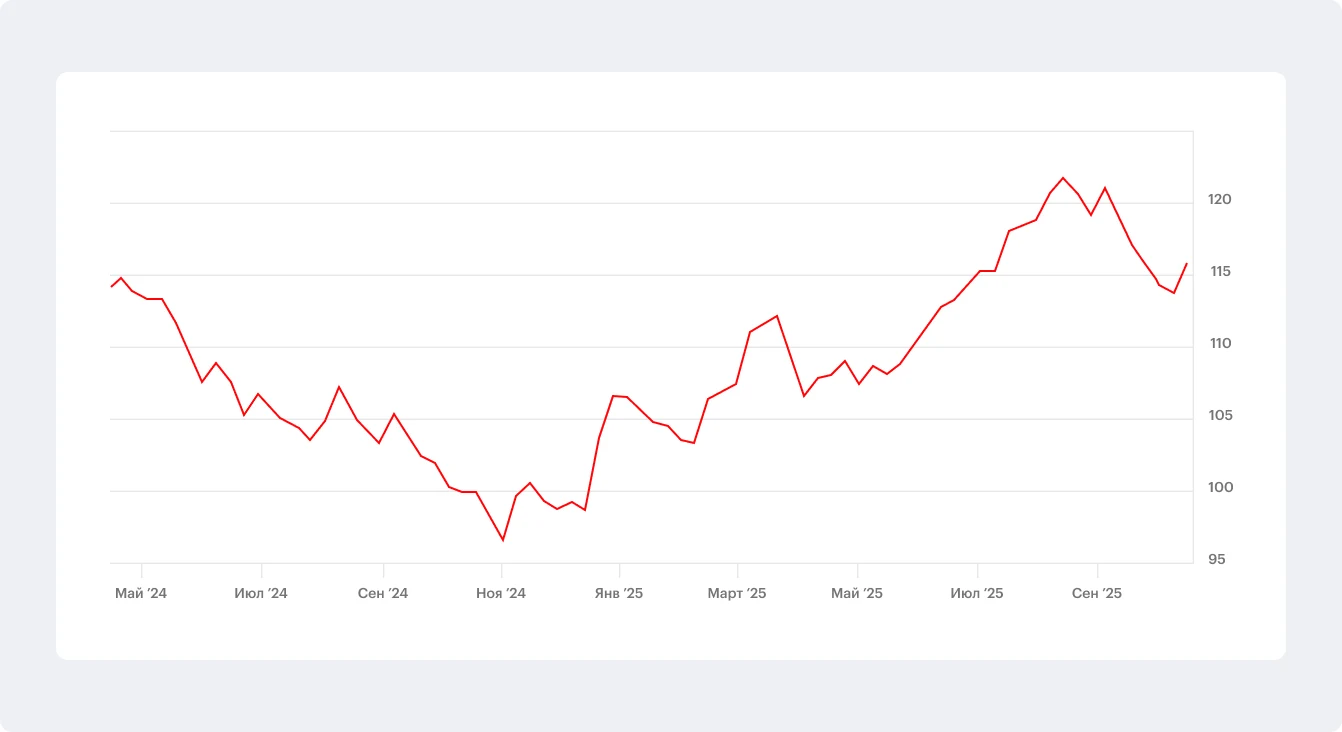Viewport: 1342px width, 732px height.
Task: Pick the Ноя '24 date label
Action: tap(501, 593)
